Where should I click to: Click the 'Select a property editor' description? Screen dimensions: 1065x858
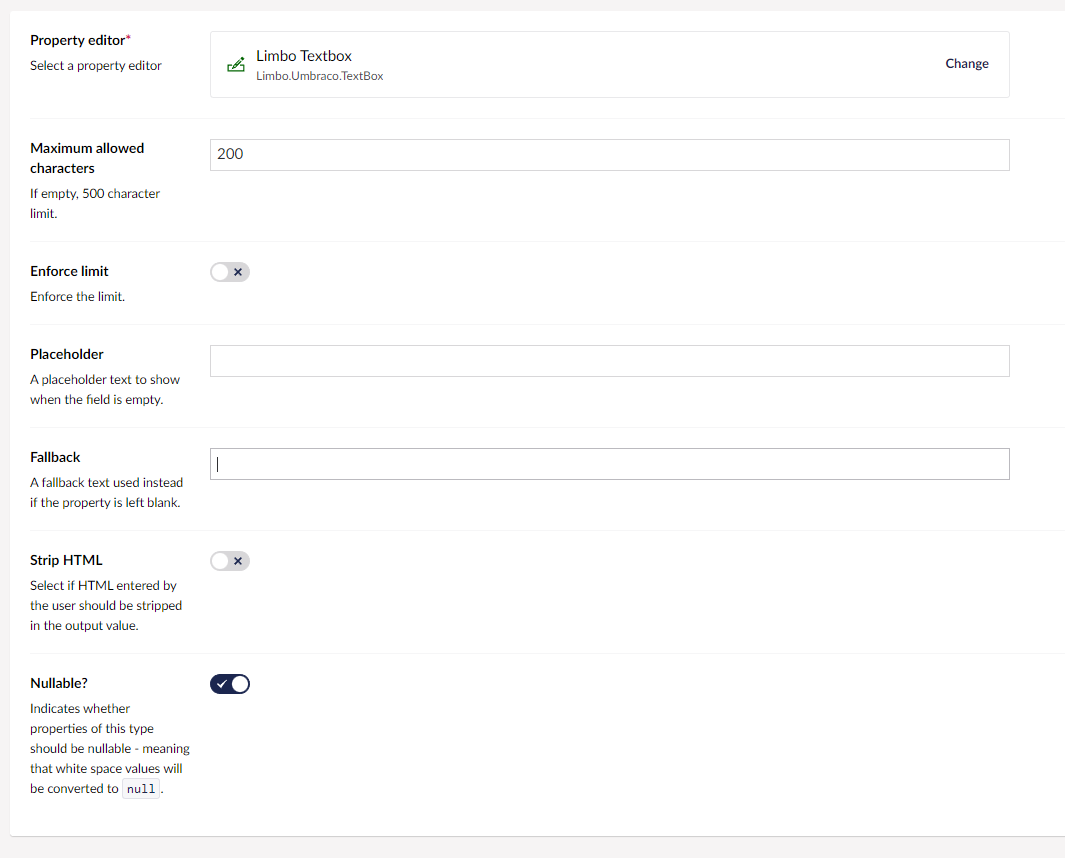point(96,65)
